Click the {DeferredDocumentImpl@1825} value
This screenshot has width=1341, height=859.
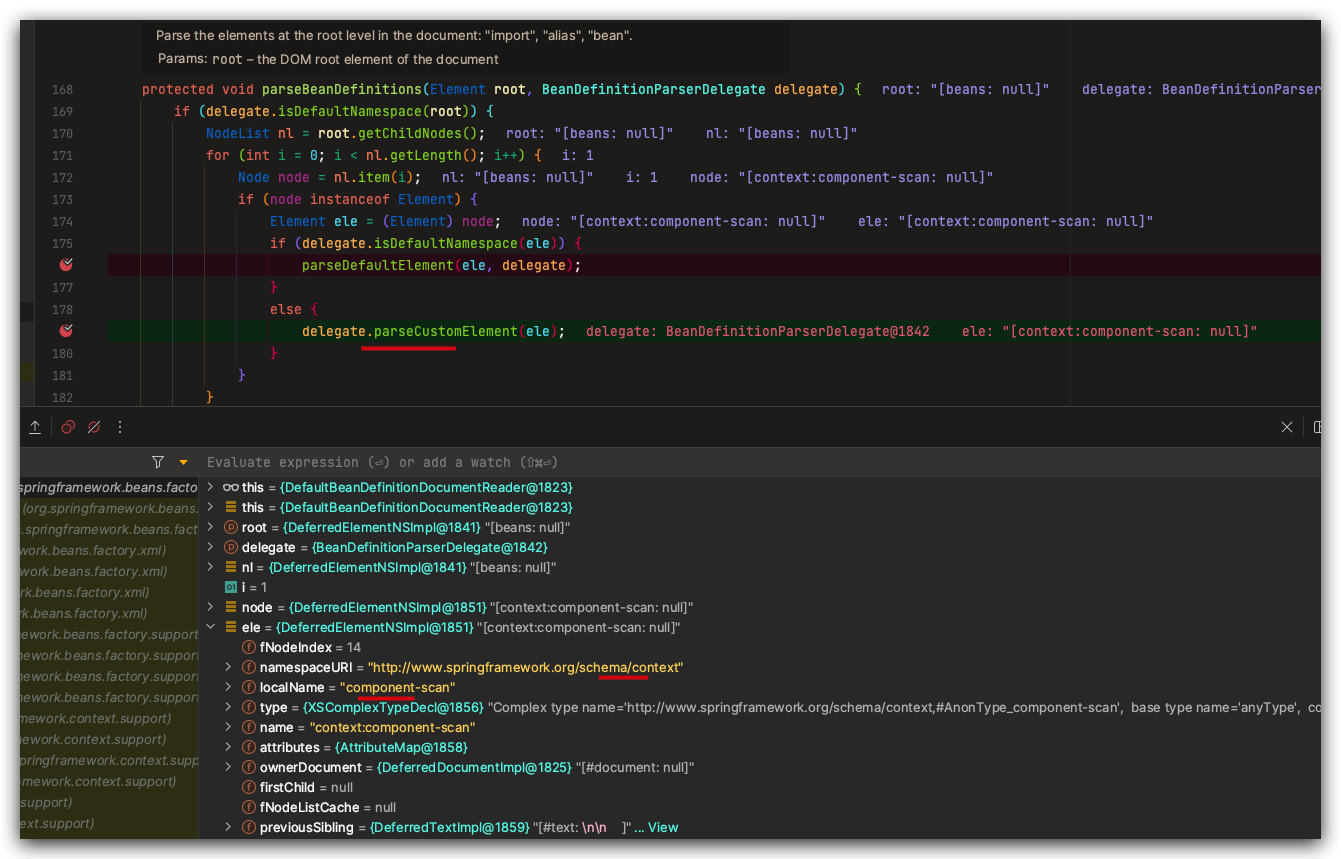(x=474, y=767)
